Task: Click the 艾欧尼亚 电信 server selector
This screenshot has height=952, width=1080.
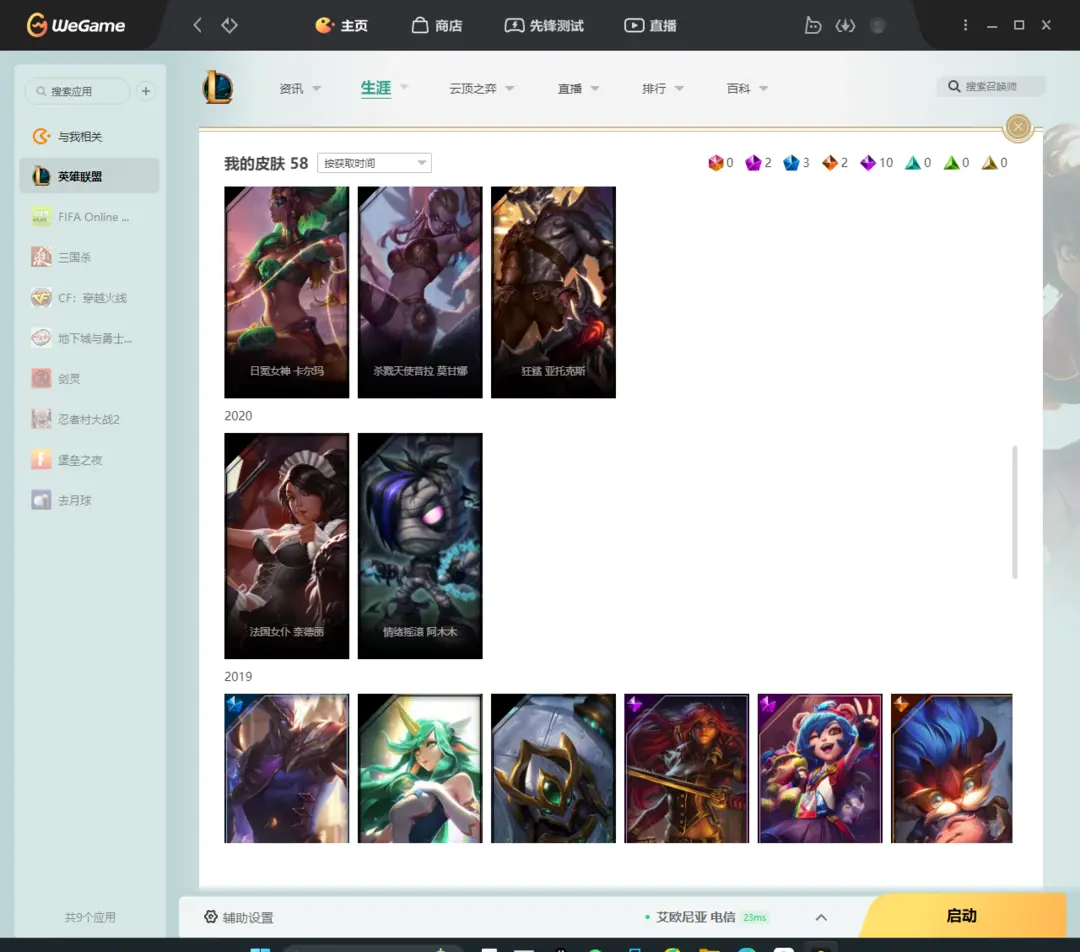Action: pos(706,917)
